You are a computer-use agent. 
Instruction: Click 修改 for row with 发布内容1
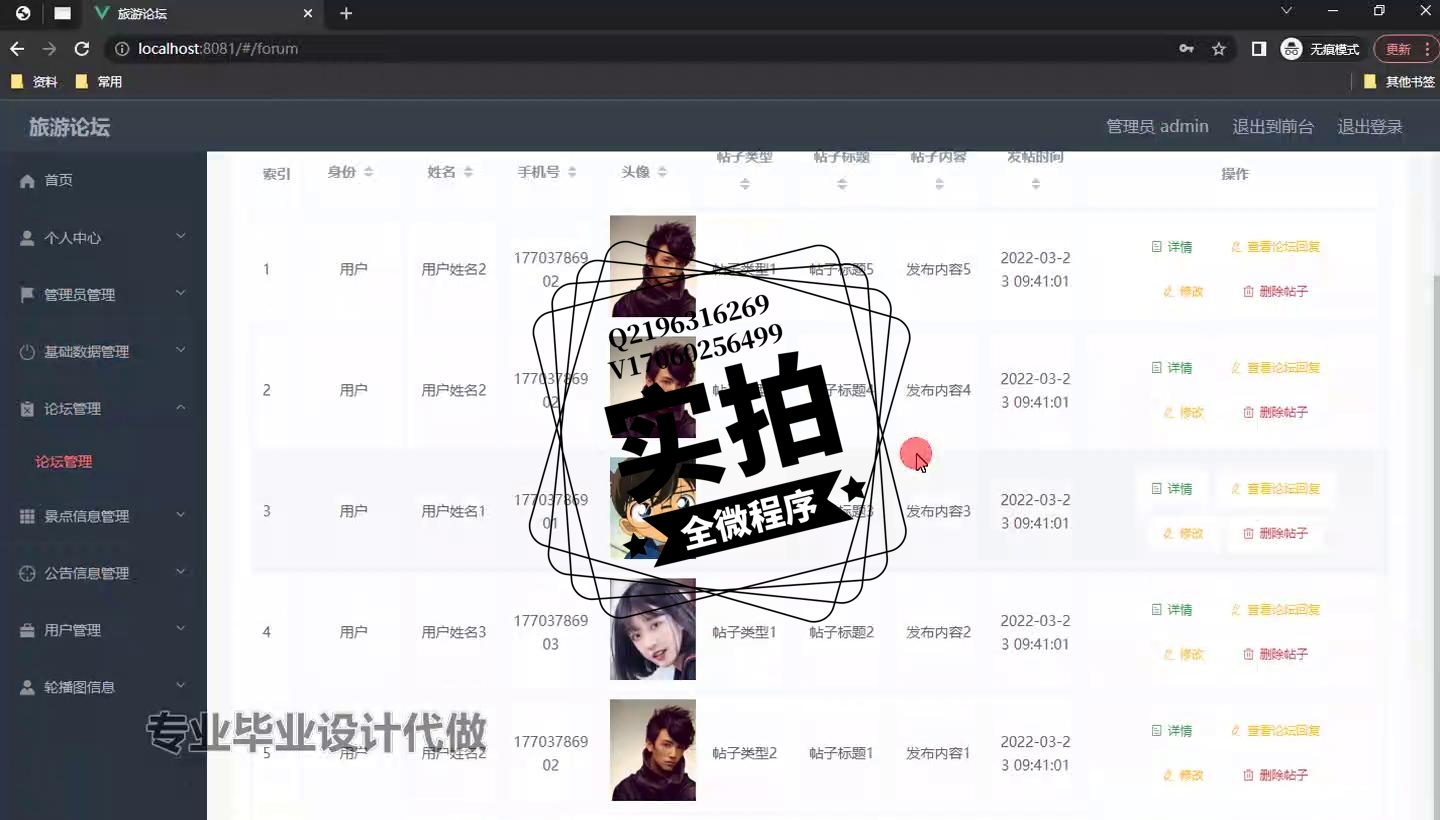(1183, 776)
